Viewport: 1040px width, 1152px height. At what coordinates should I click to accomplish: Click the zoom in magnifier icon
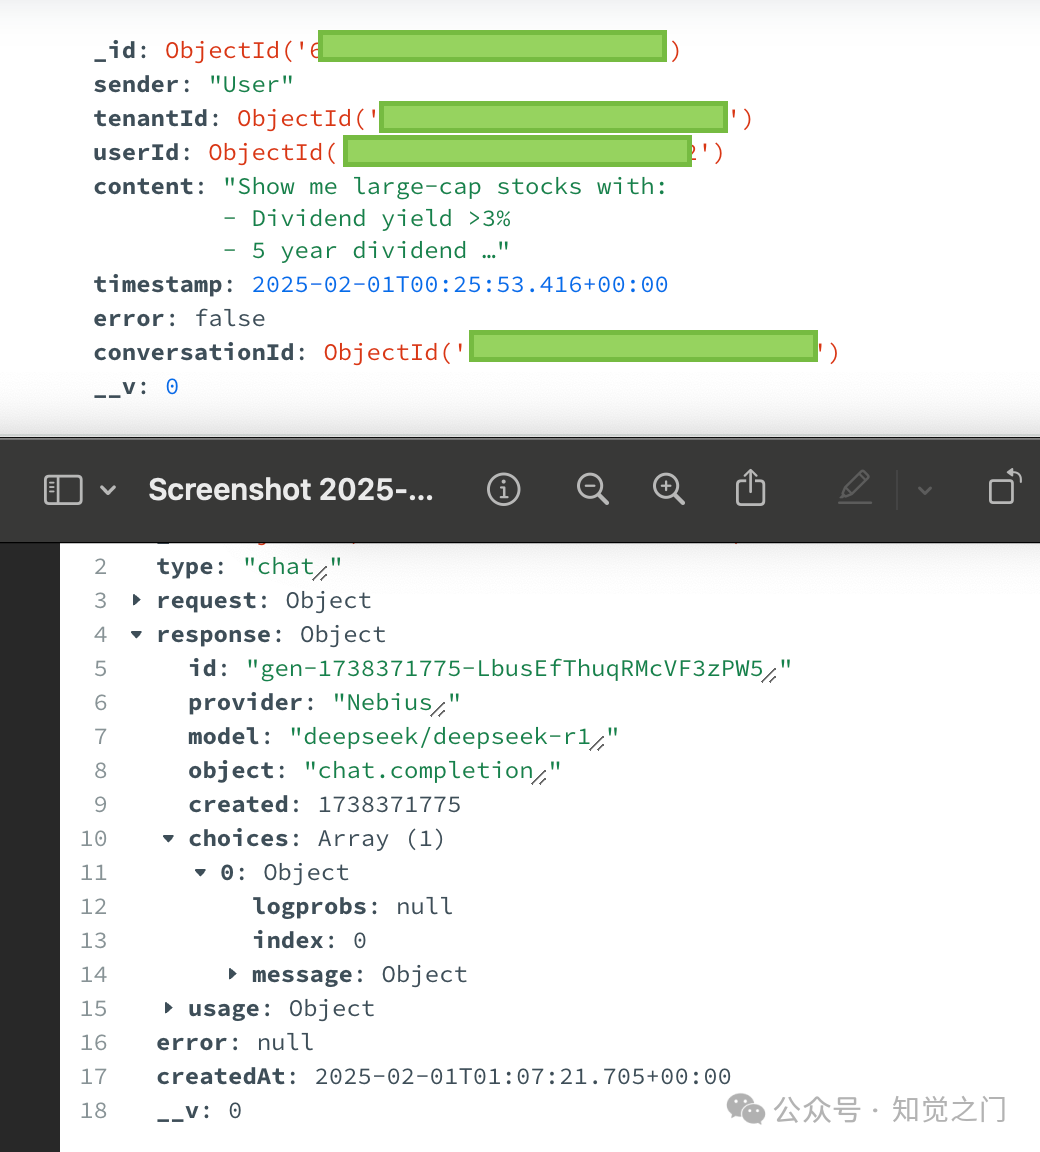click(x=668, y=489)
